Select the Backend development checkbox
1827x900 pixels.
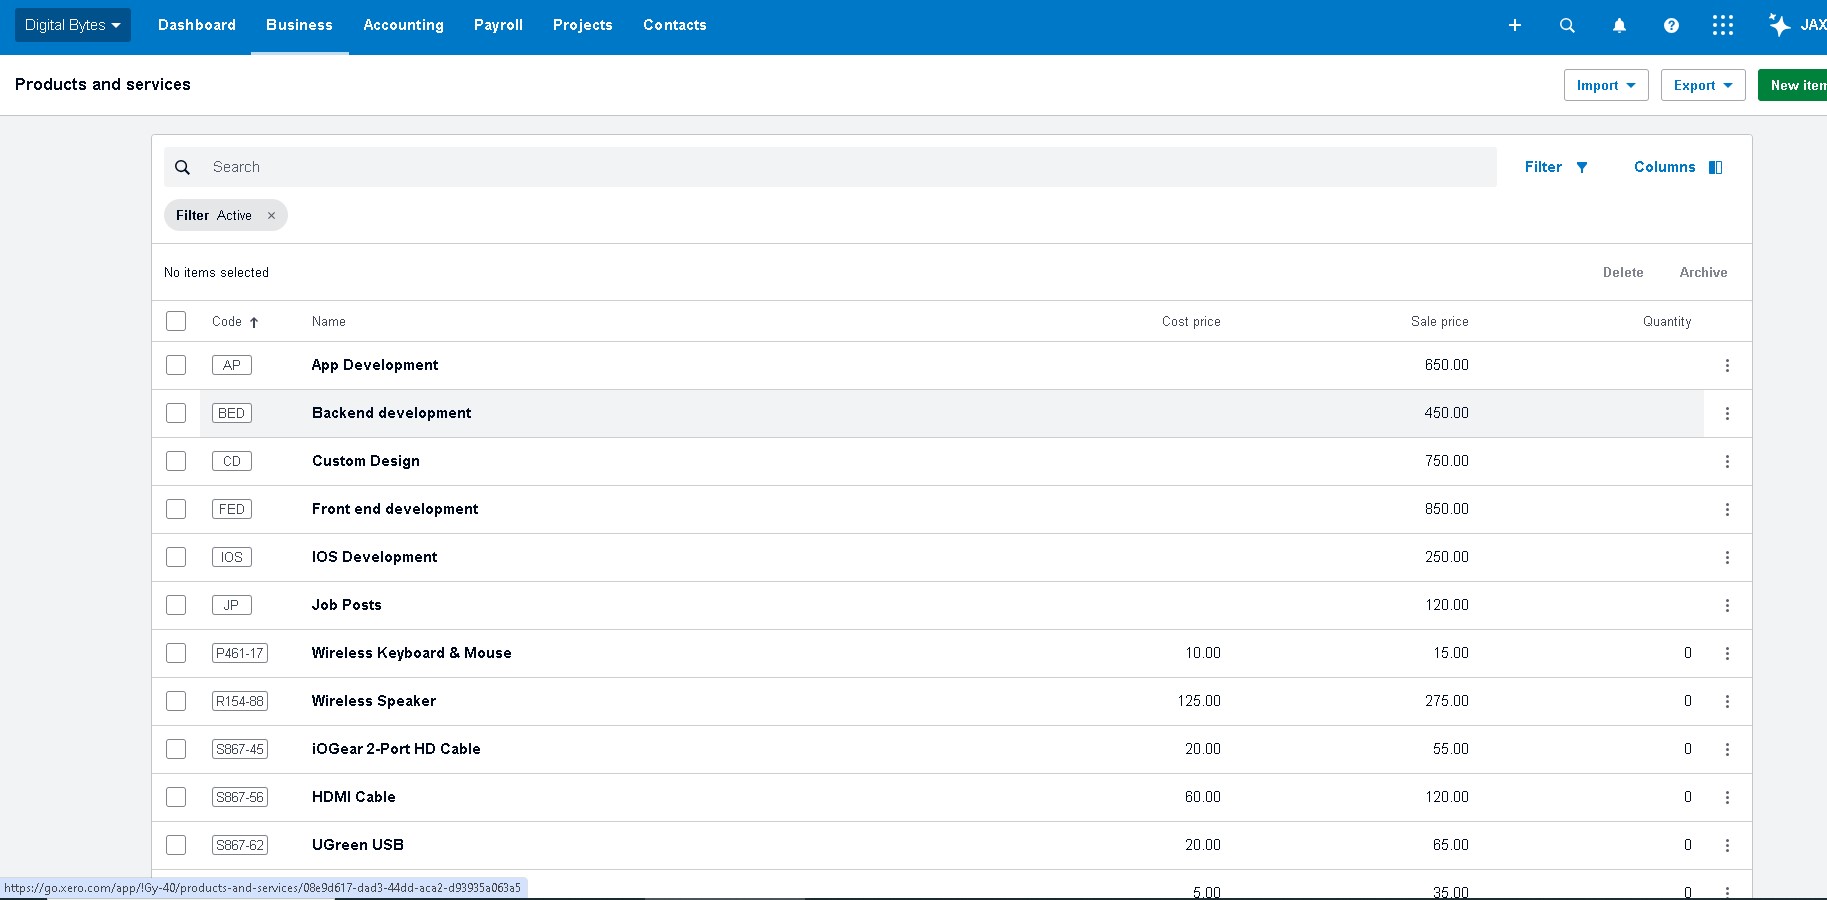click(176, 413)
